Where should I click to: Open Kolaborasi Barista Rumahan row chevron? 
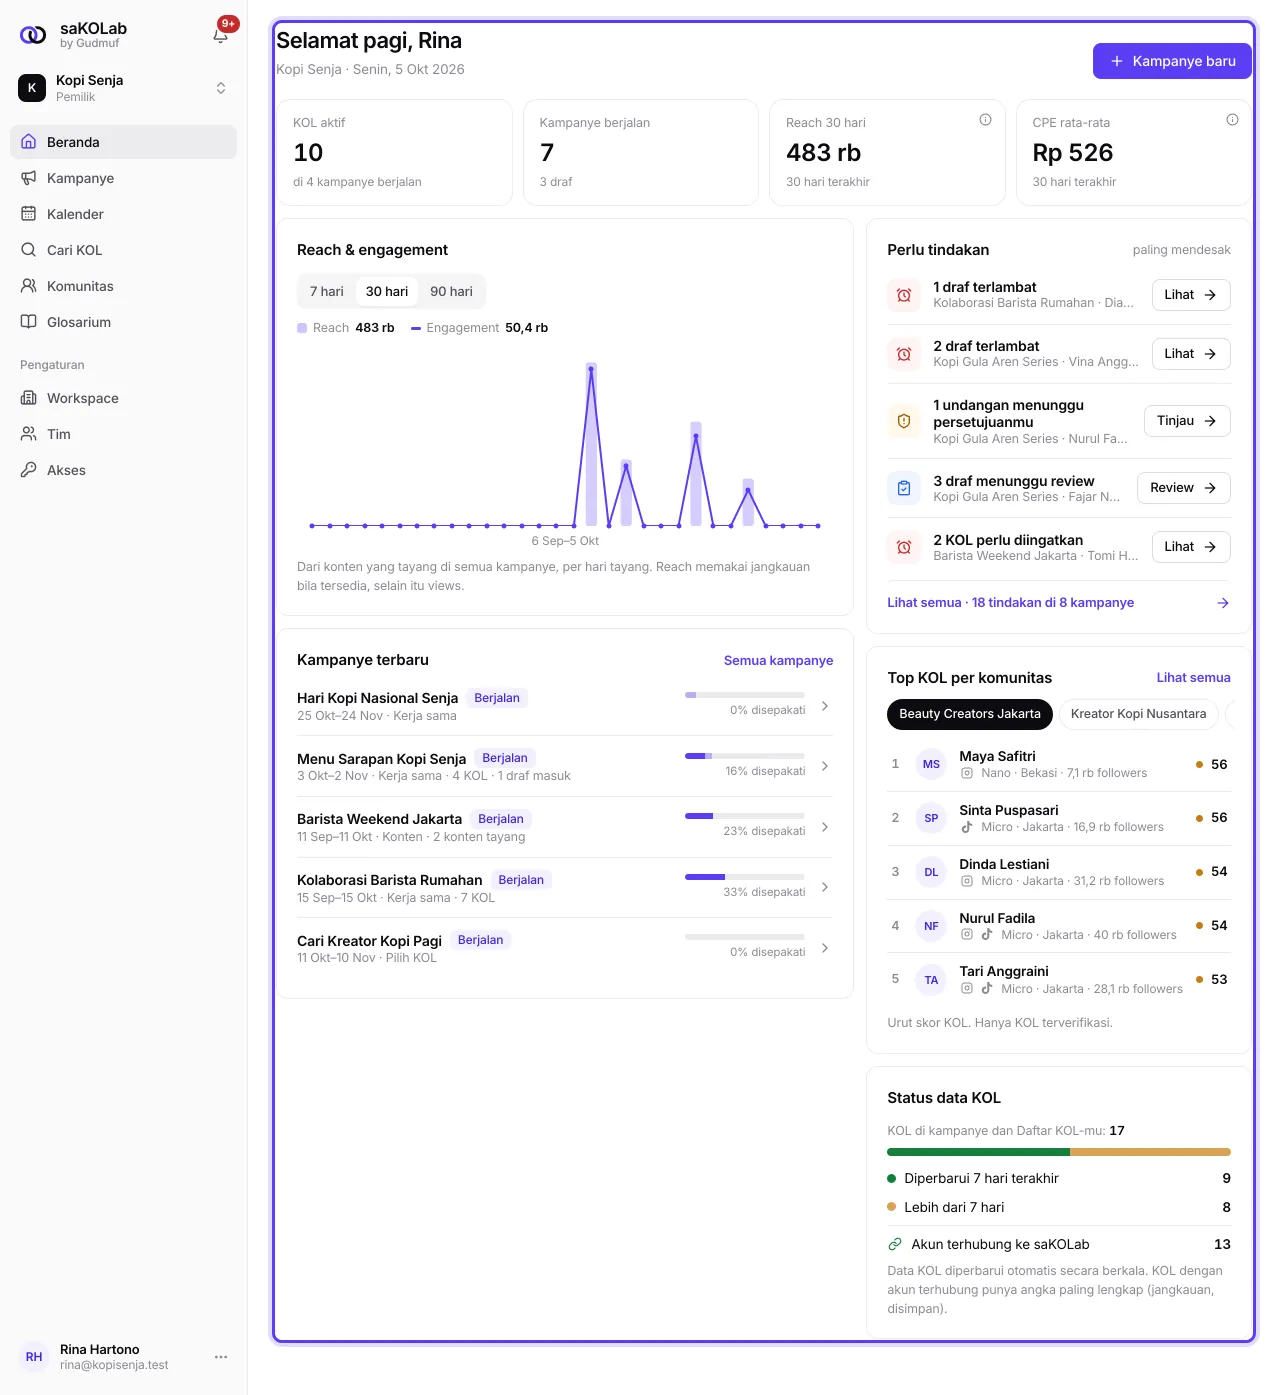pyautogui.click(x=825, y=888)
